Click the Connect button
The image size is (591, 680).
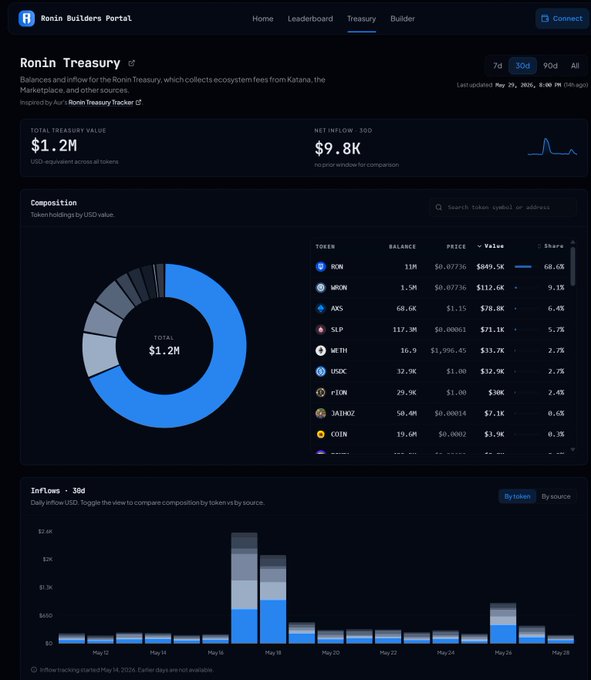coord(562,18)
